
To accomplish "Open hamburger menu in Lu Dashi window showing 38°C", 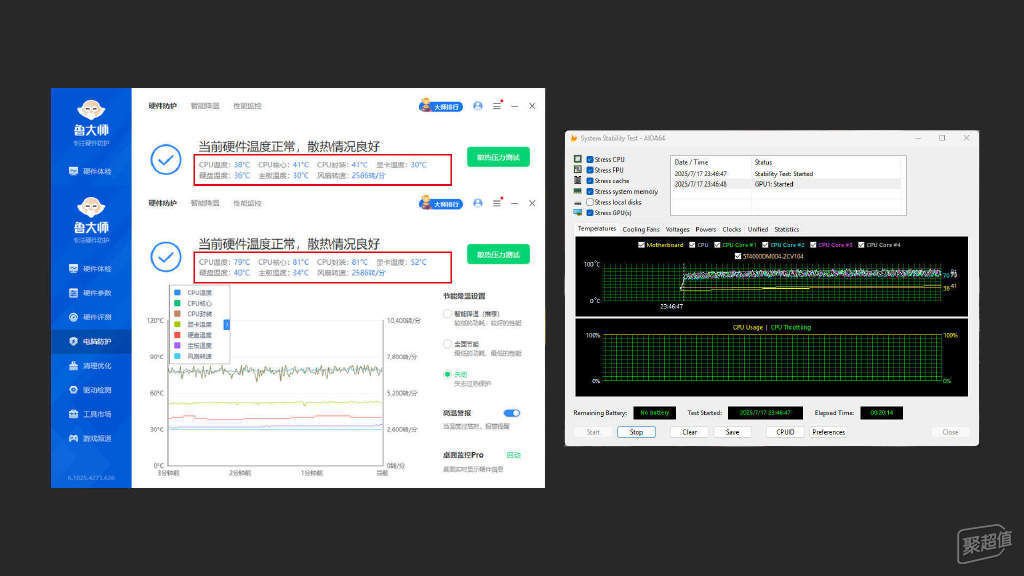I will coord(497,106).
